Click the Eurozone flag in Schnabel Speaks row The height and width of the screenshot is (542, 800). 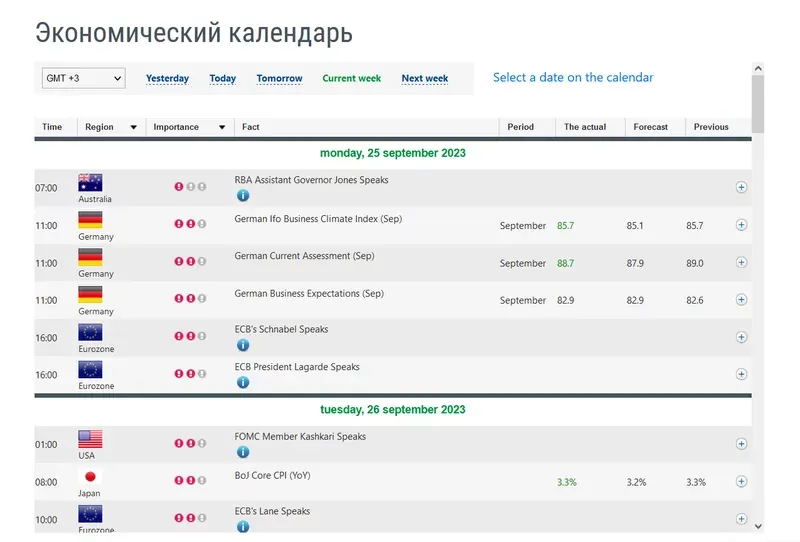tap(90, 332)
